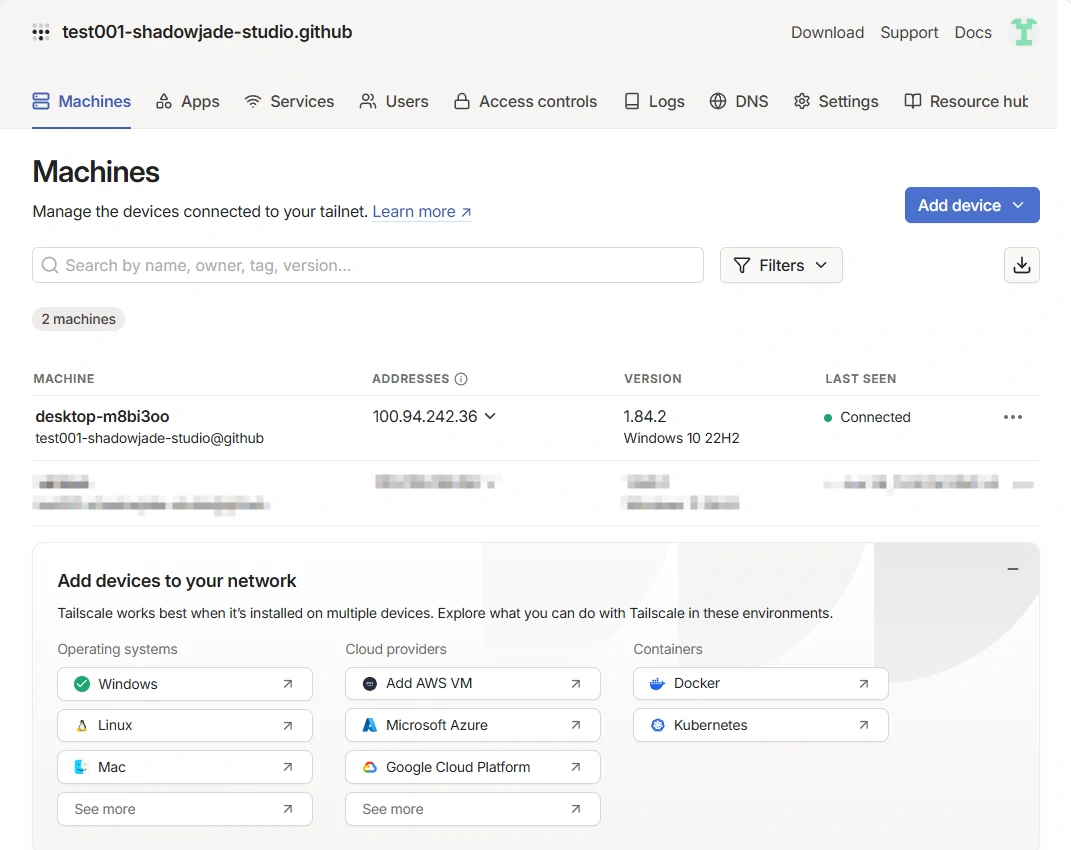The width and height of the screenshot is (1071, 850).
Task: Open the desktop-m8bi3oo three-dots menu
Action: (1012, 417)
